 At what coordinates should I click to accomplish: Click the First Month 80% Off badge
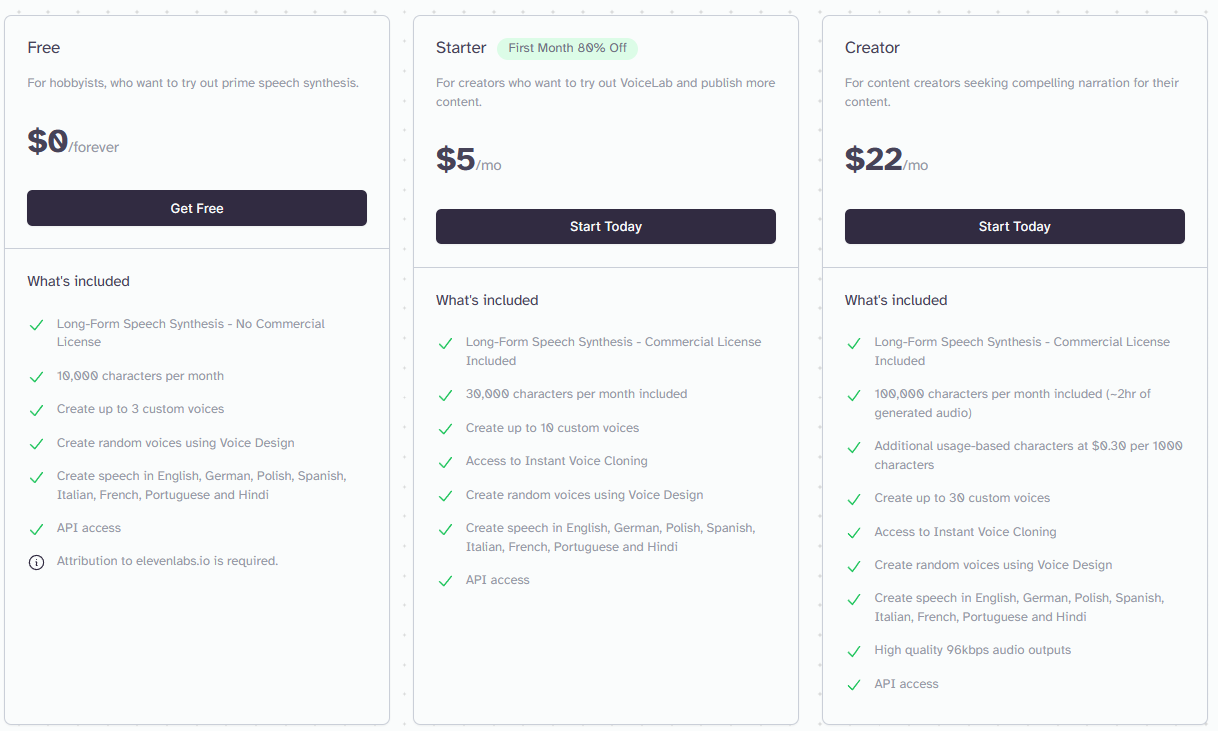coord(567,48)
